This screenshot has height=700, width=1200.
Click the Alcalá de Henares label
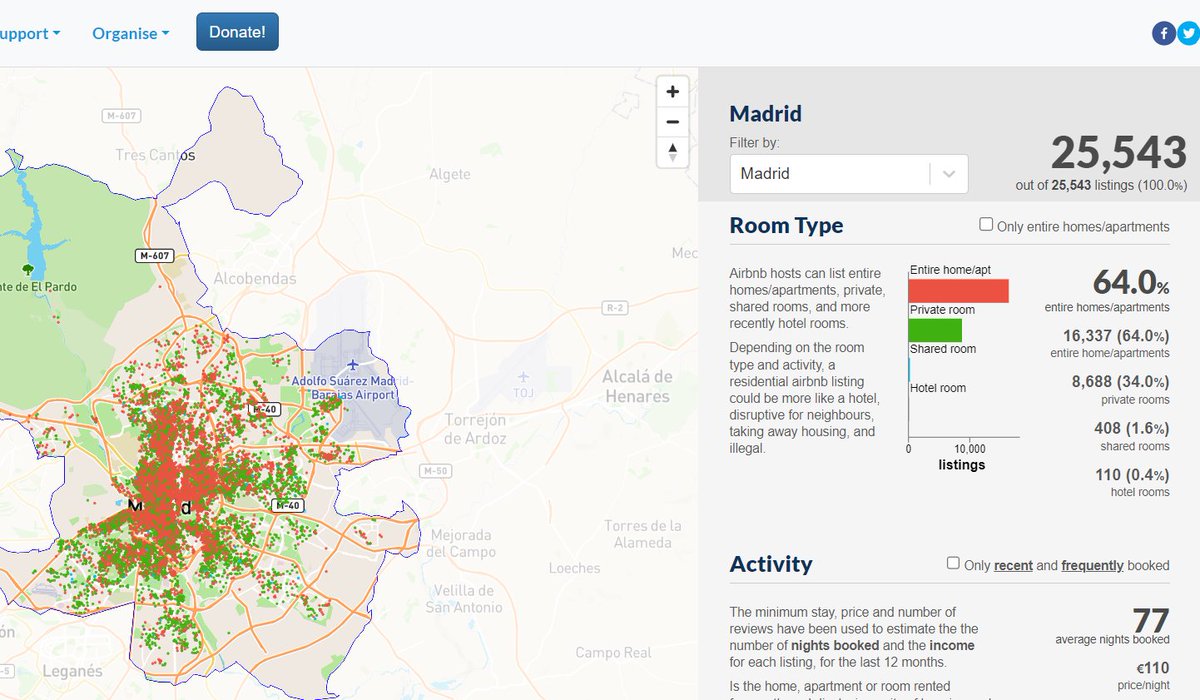637,386
